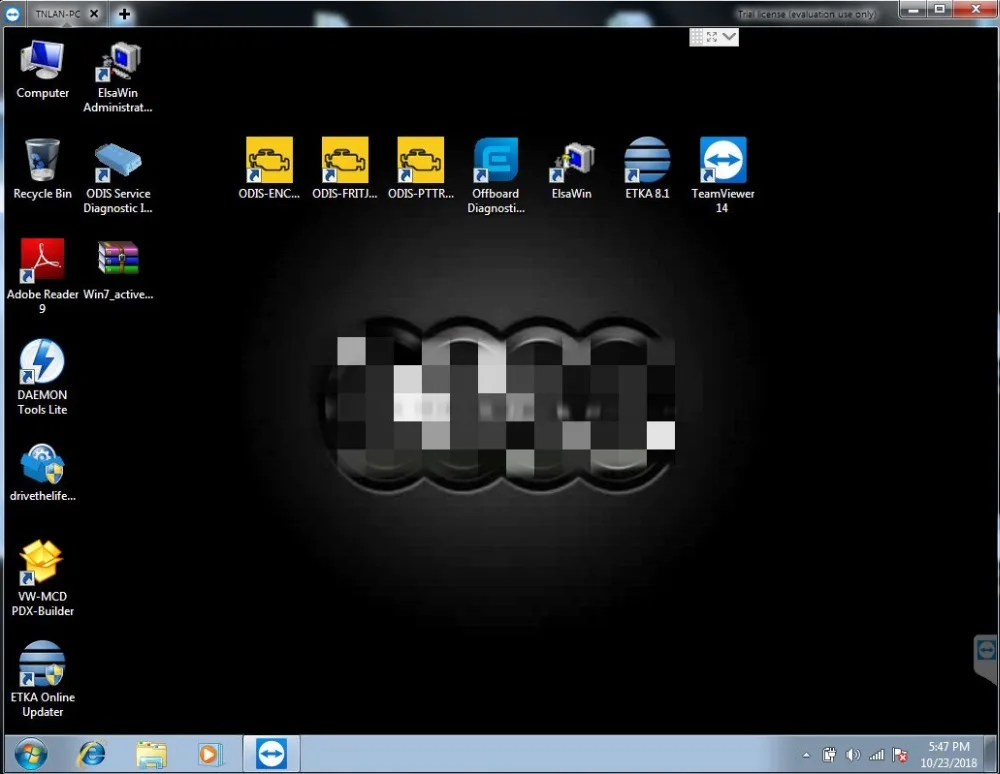Expand the TeamViewer toolbar chevron
This screenshot has width=1000, height=774.
[x=729, y=37]
